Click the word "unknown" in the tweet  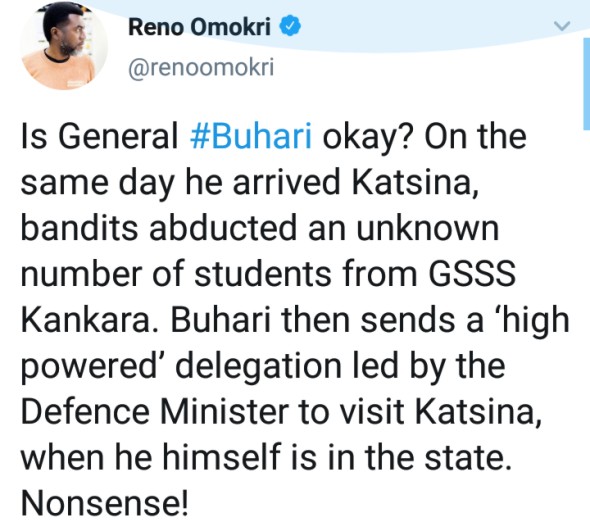[427, 227]
